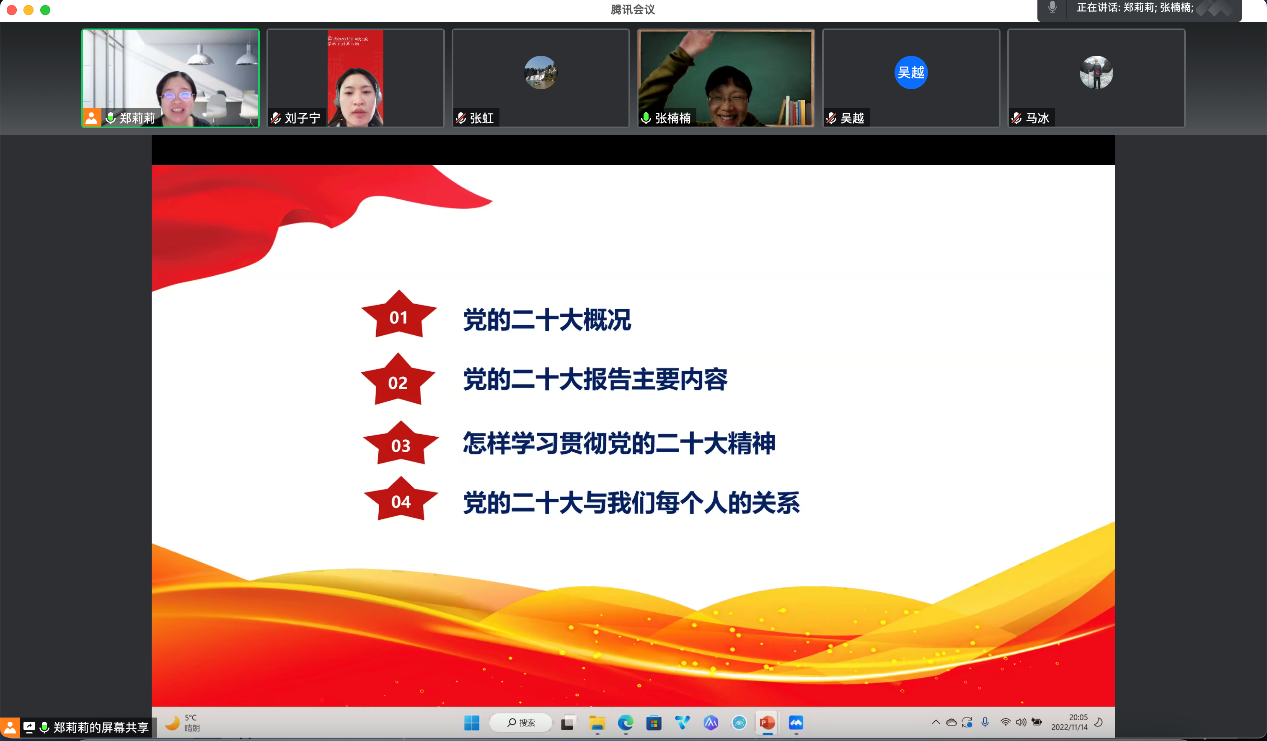This screenshot has width=1267, height=741.
Task: Open Task View in the taskbar
Action: (568, 722)
